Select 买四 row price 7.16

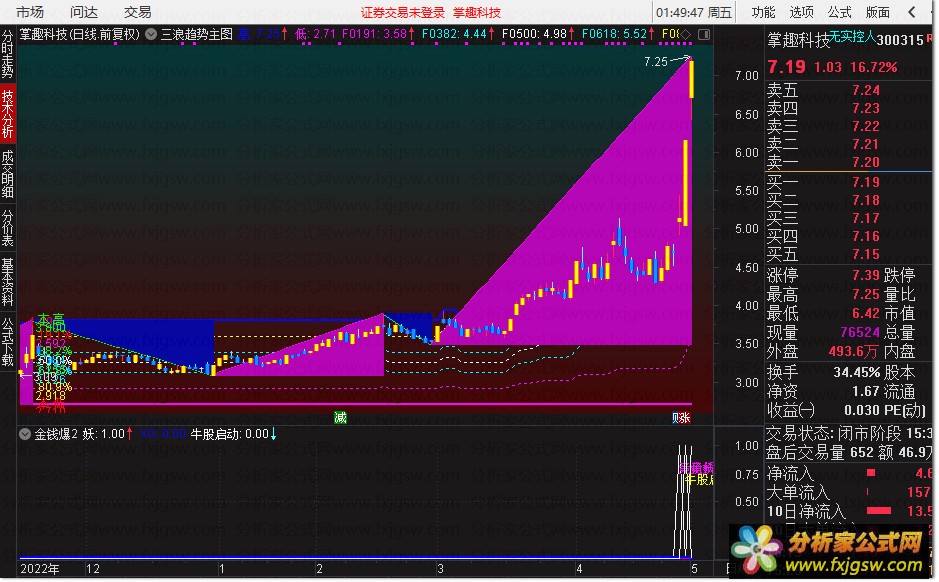pos(866,236)
